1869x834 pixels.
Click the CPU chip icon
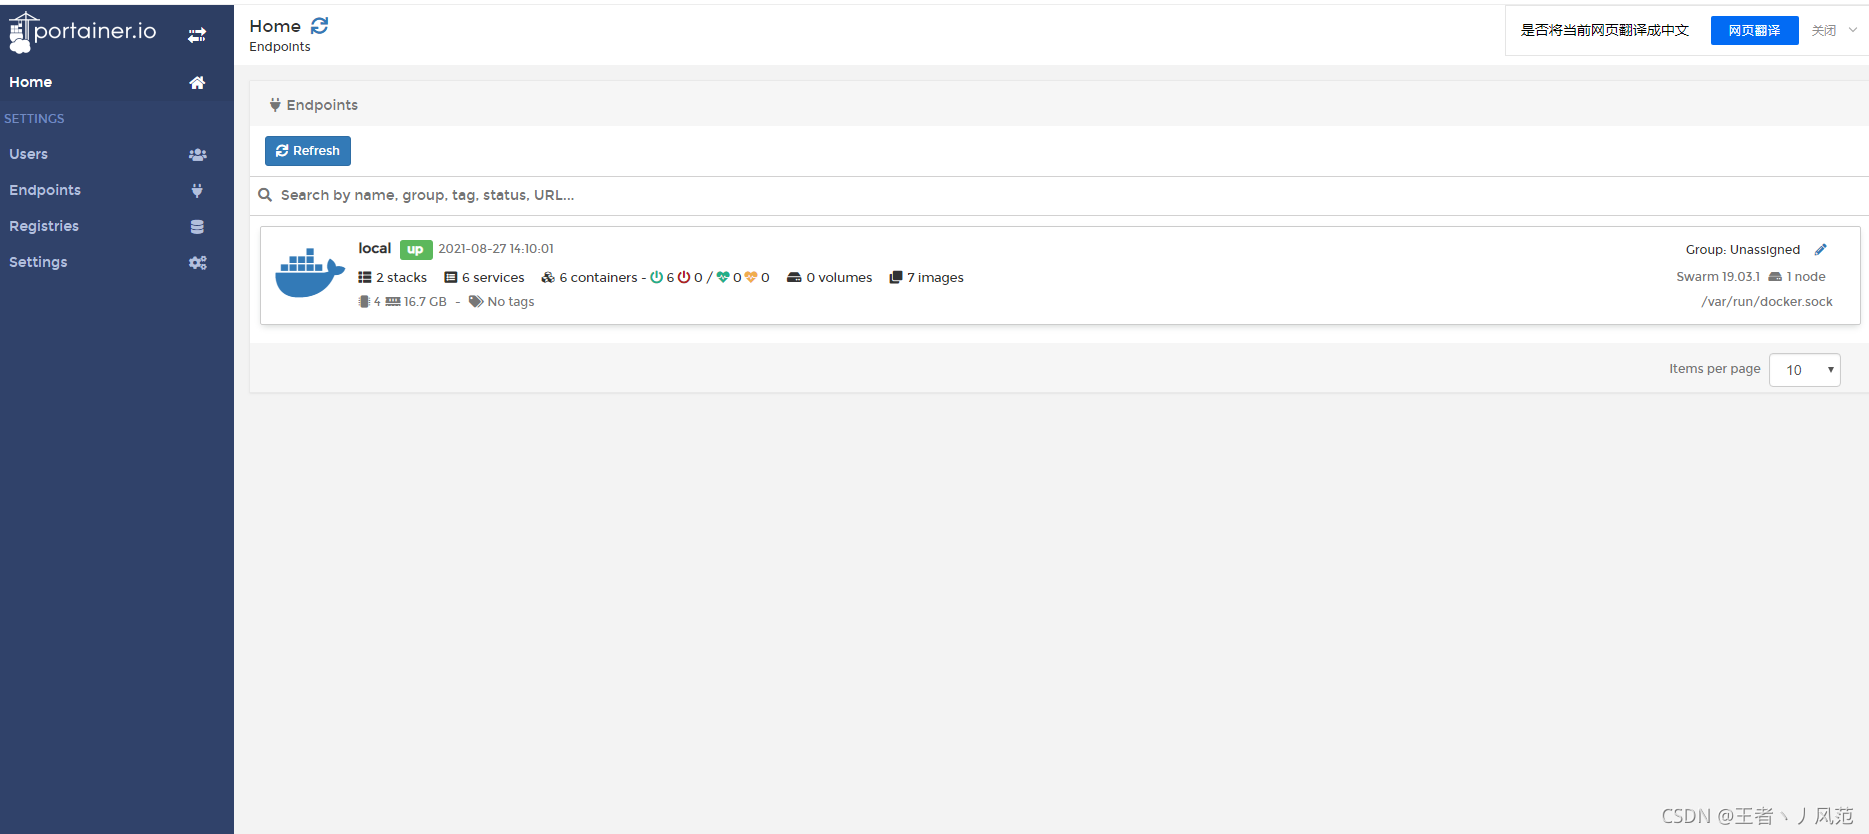[364, 302]
